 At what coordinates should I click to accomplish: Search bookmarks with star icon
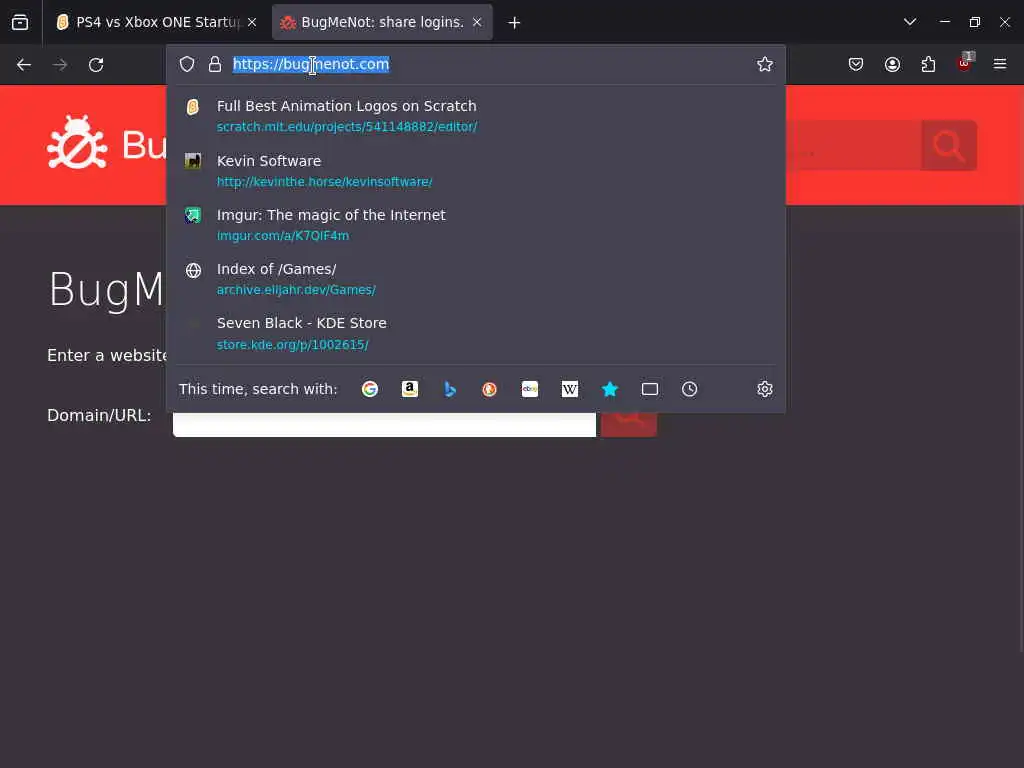coord(610,389)
